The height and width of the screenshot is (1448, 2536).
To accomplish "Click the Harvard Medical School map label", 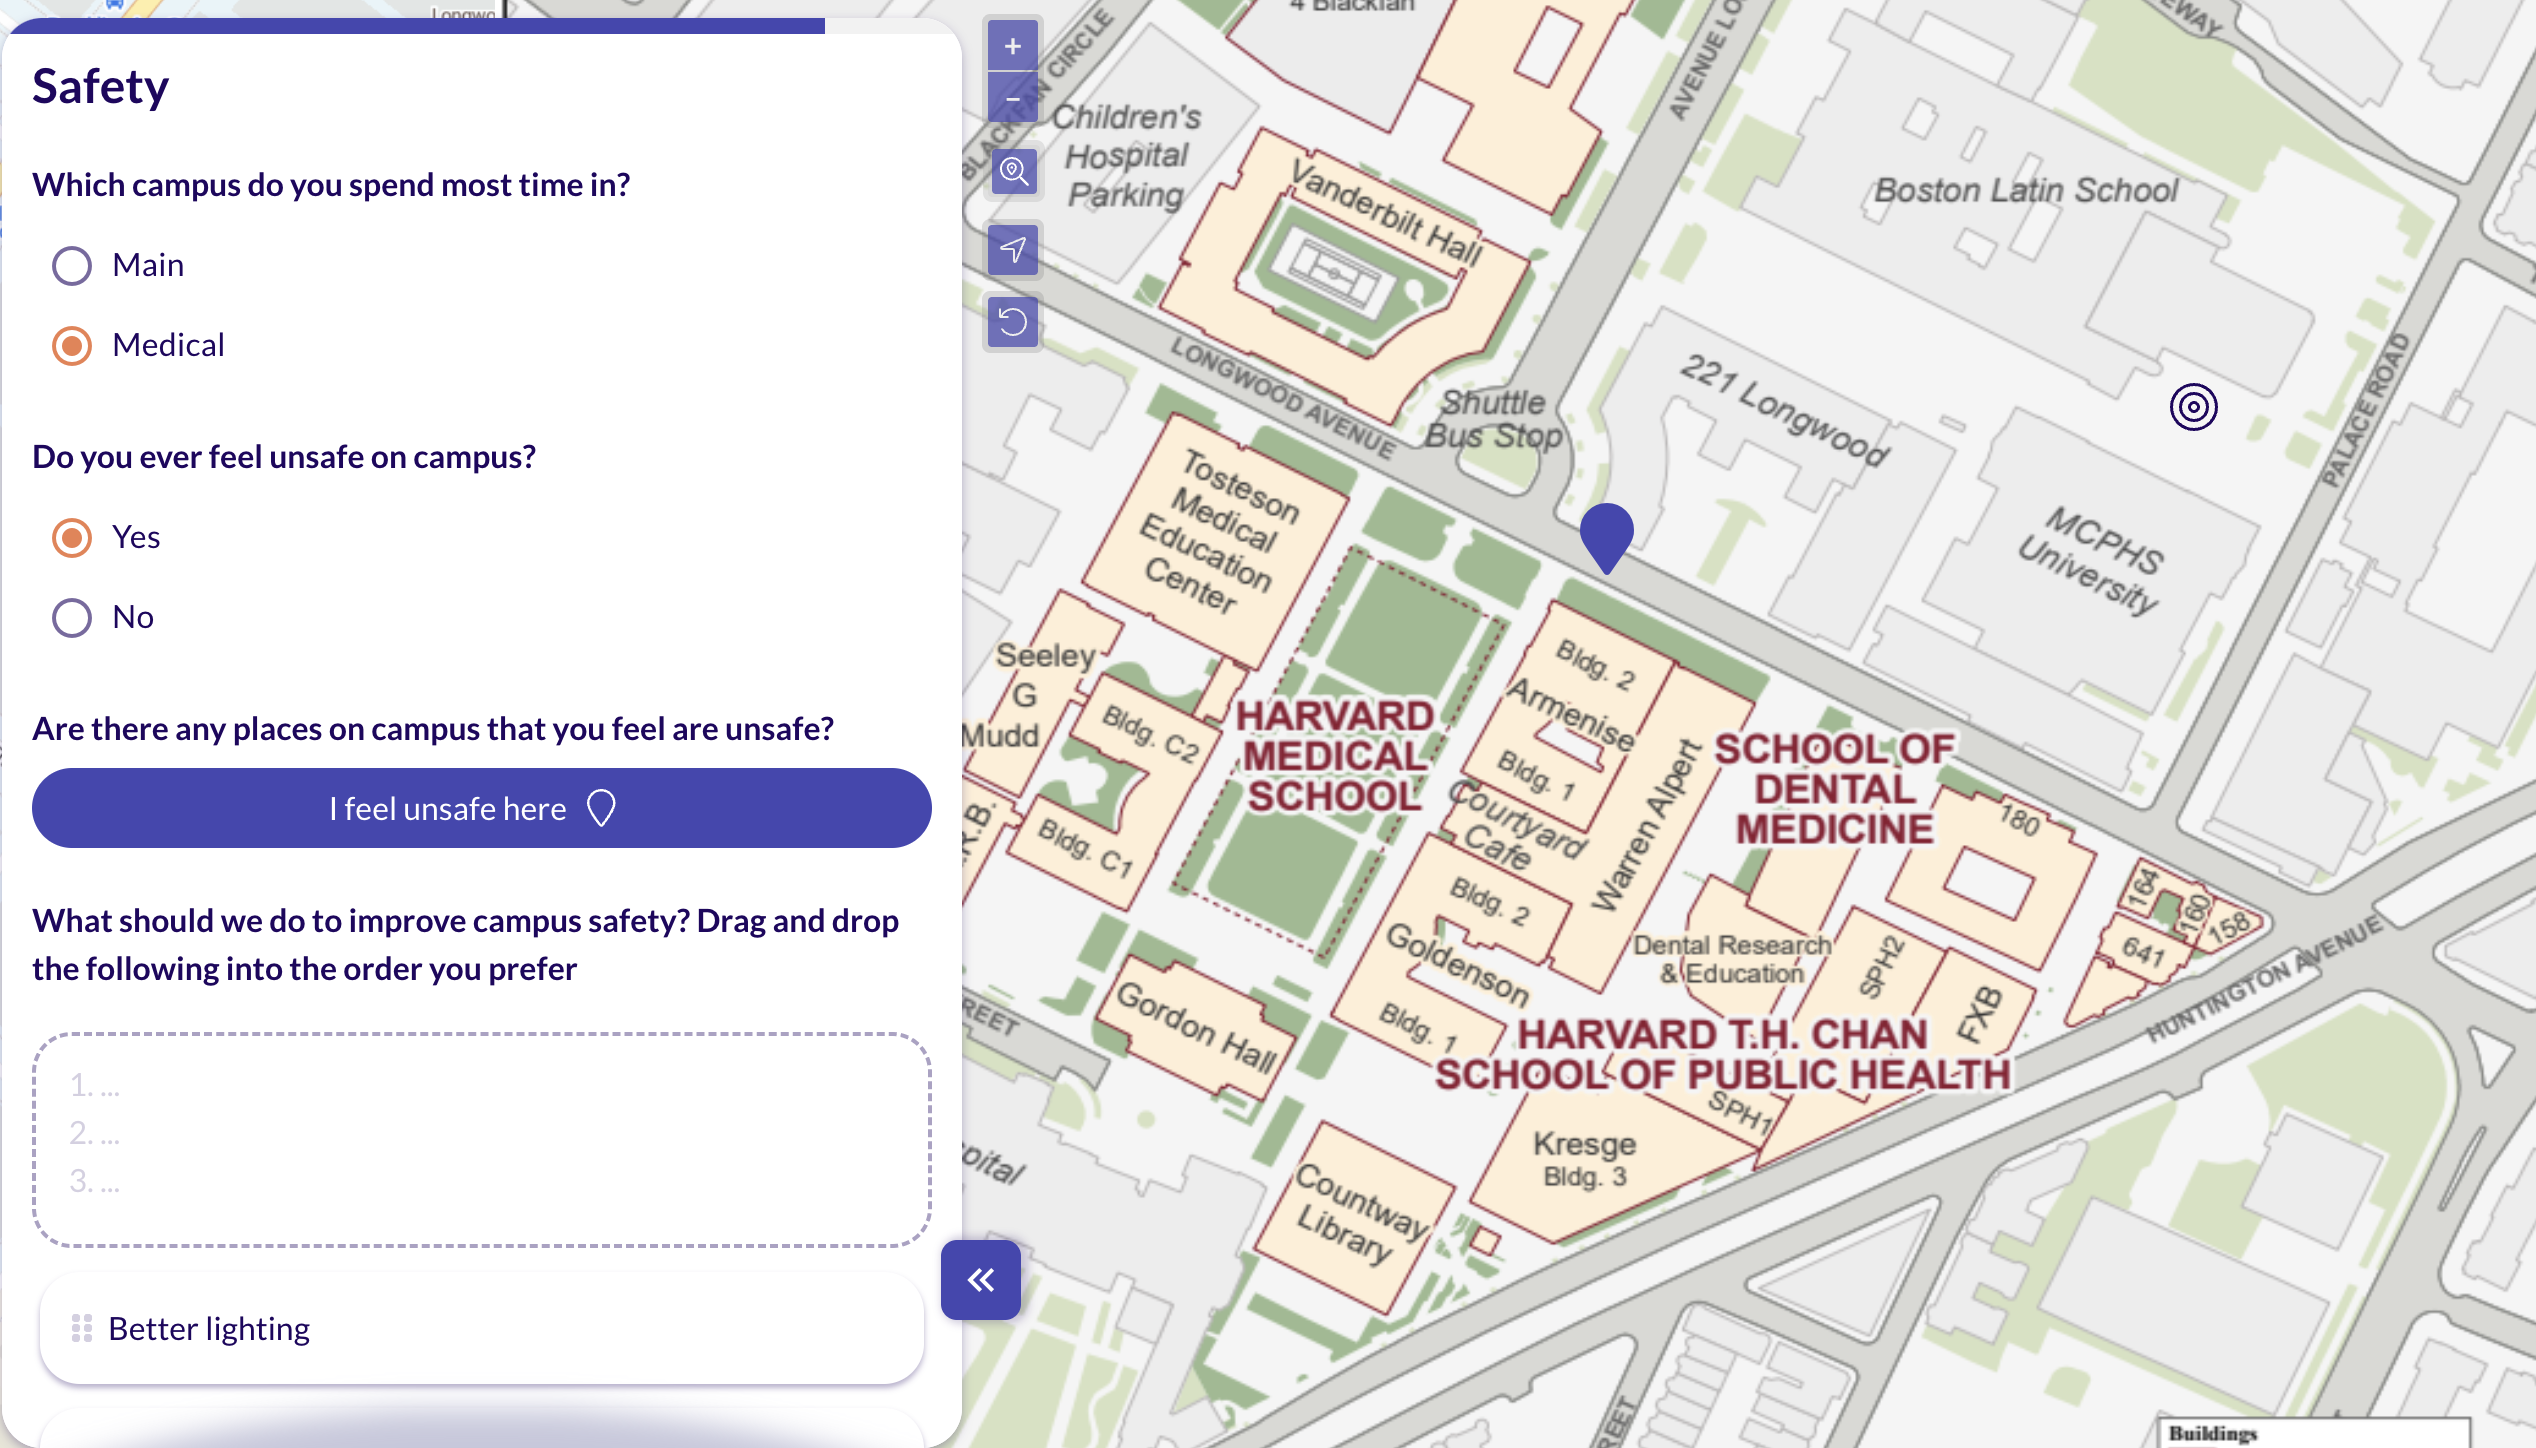I will (x=1335, y=756).
